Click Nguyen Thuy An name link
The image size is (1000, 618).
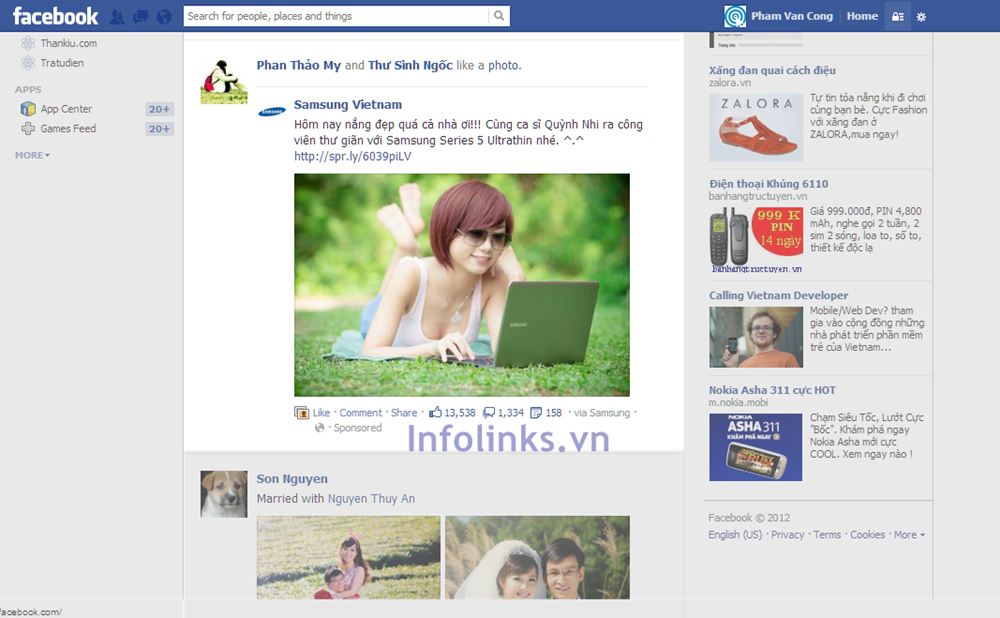click(x=371, y=499)
